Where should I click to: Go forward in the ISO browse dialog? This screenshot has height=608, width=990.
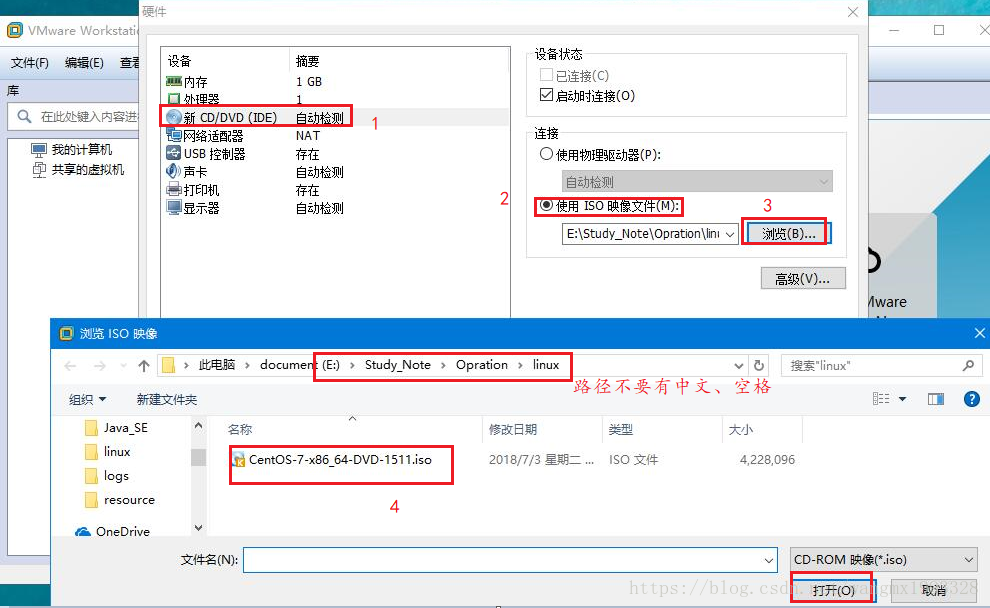pyautogui.click(x=100, y=366)
